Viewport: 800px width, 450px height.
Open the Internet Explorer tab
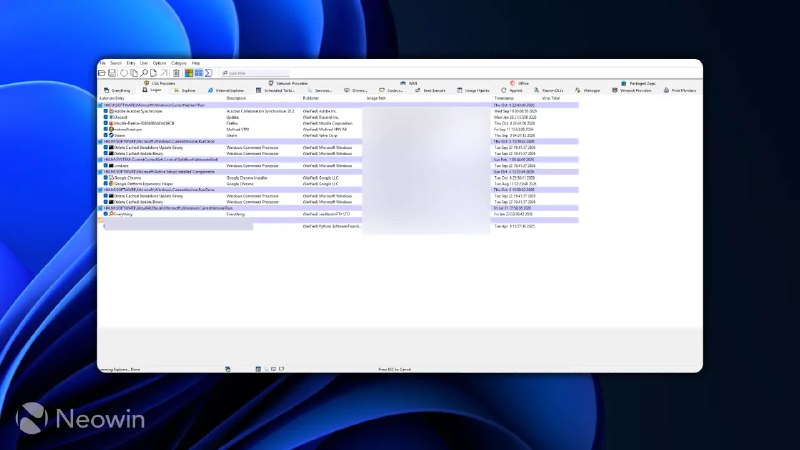click(x=226, y=90)
